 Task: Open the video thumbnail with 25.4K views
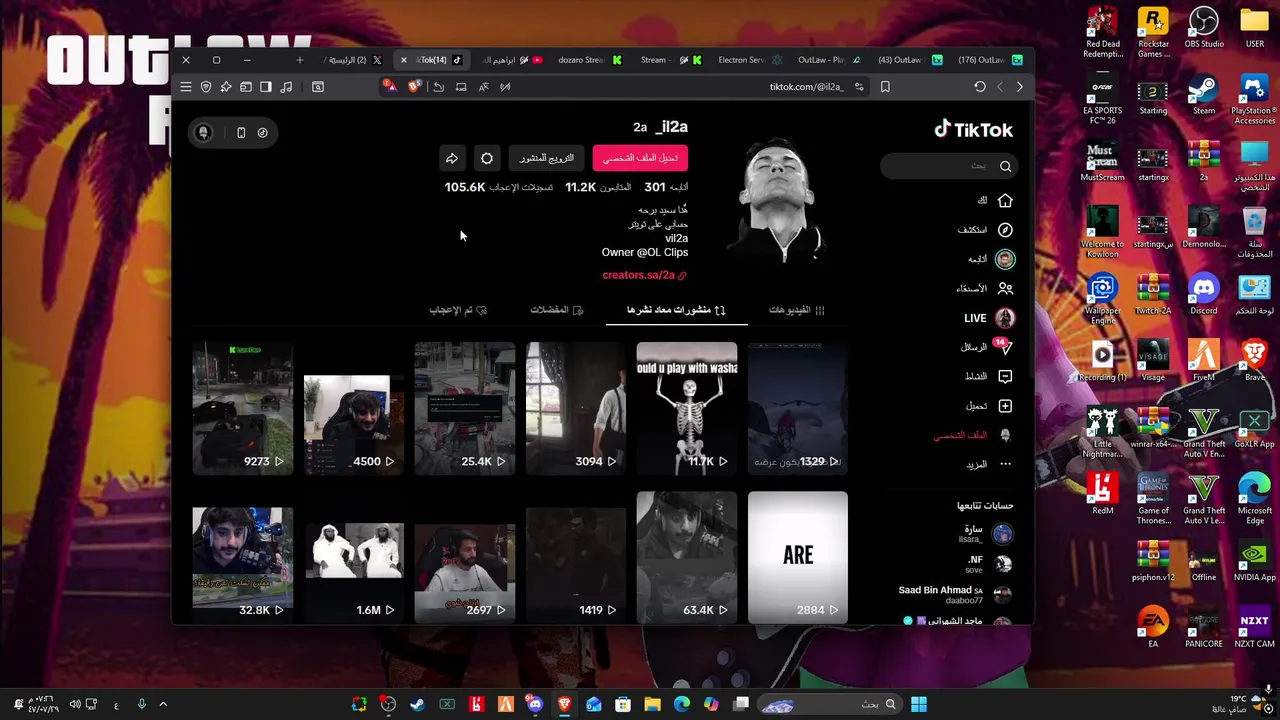[465, 408]
